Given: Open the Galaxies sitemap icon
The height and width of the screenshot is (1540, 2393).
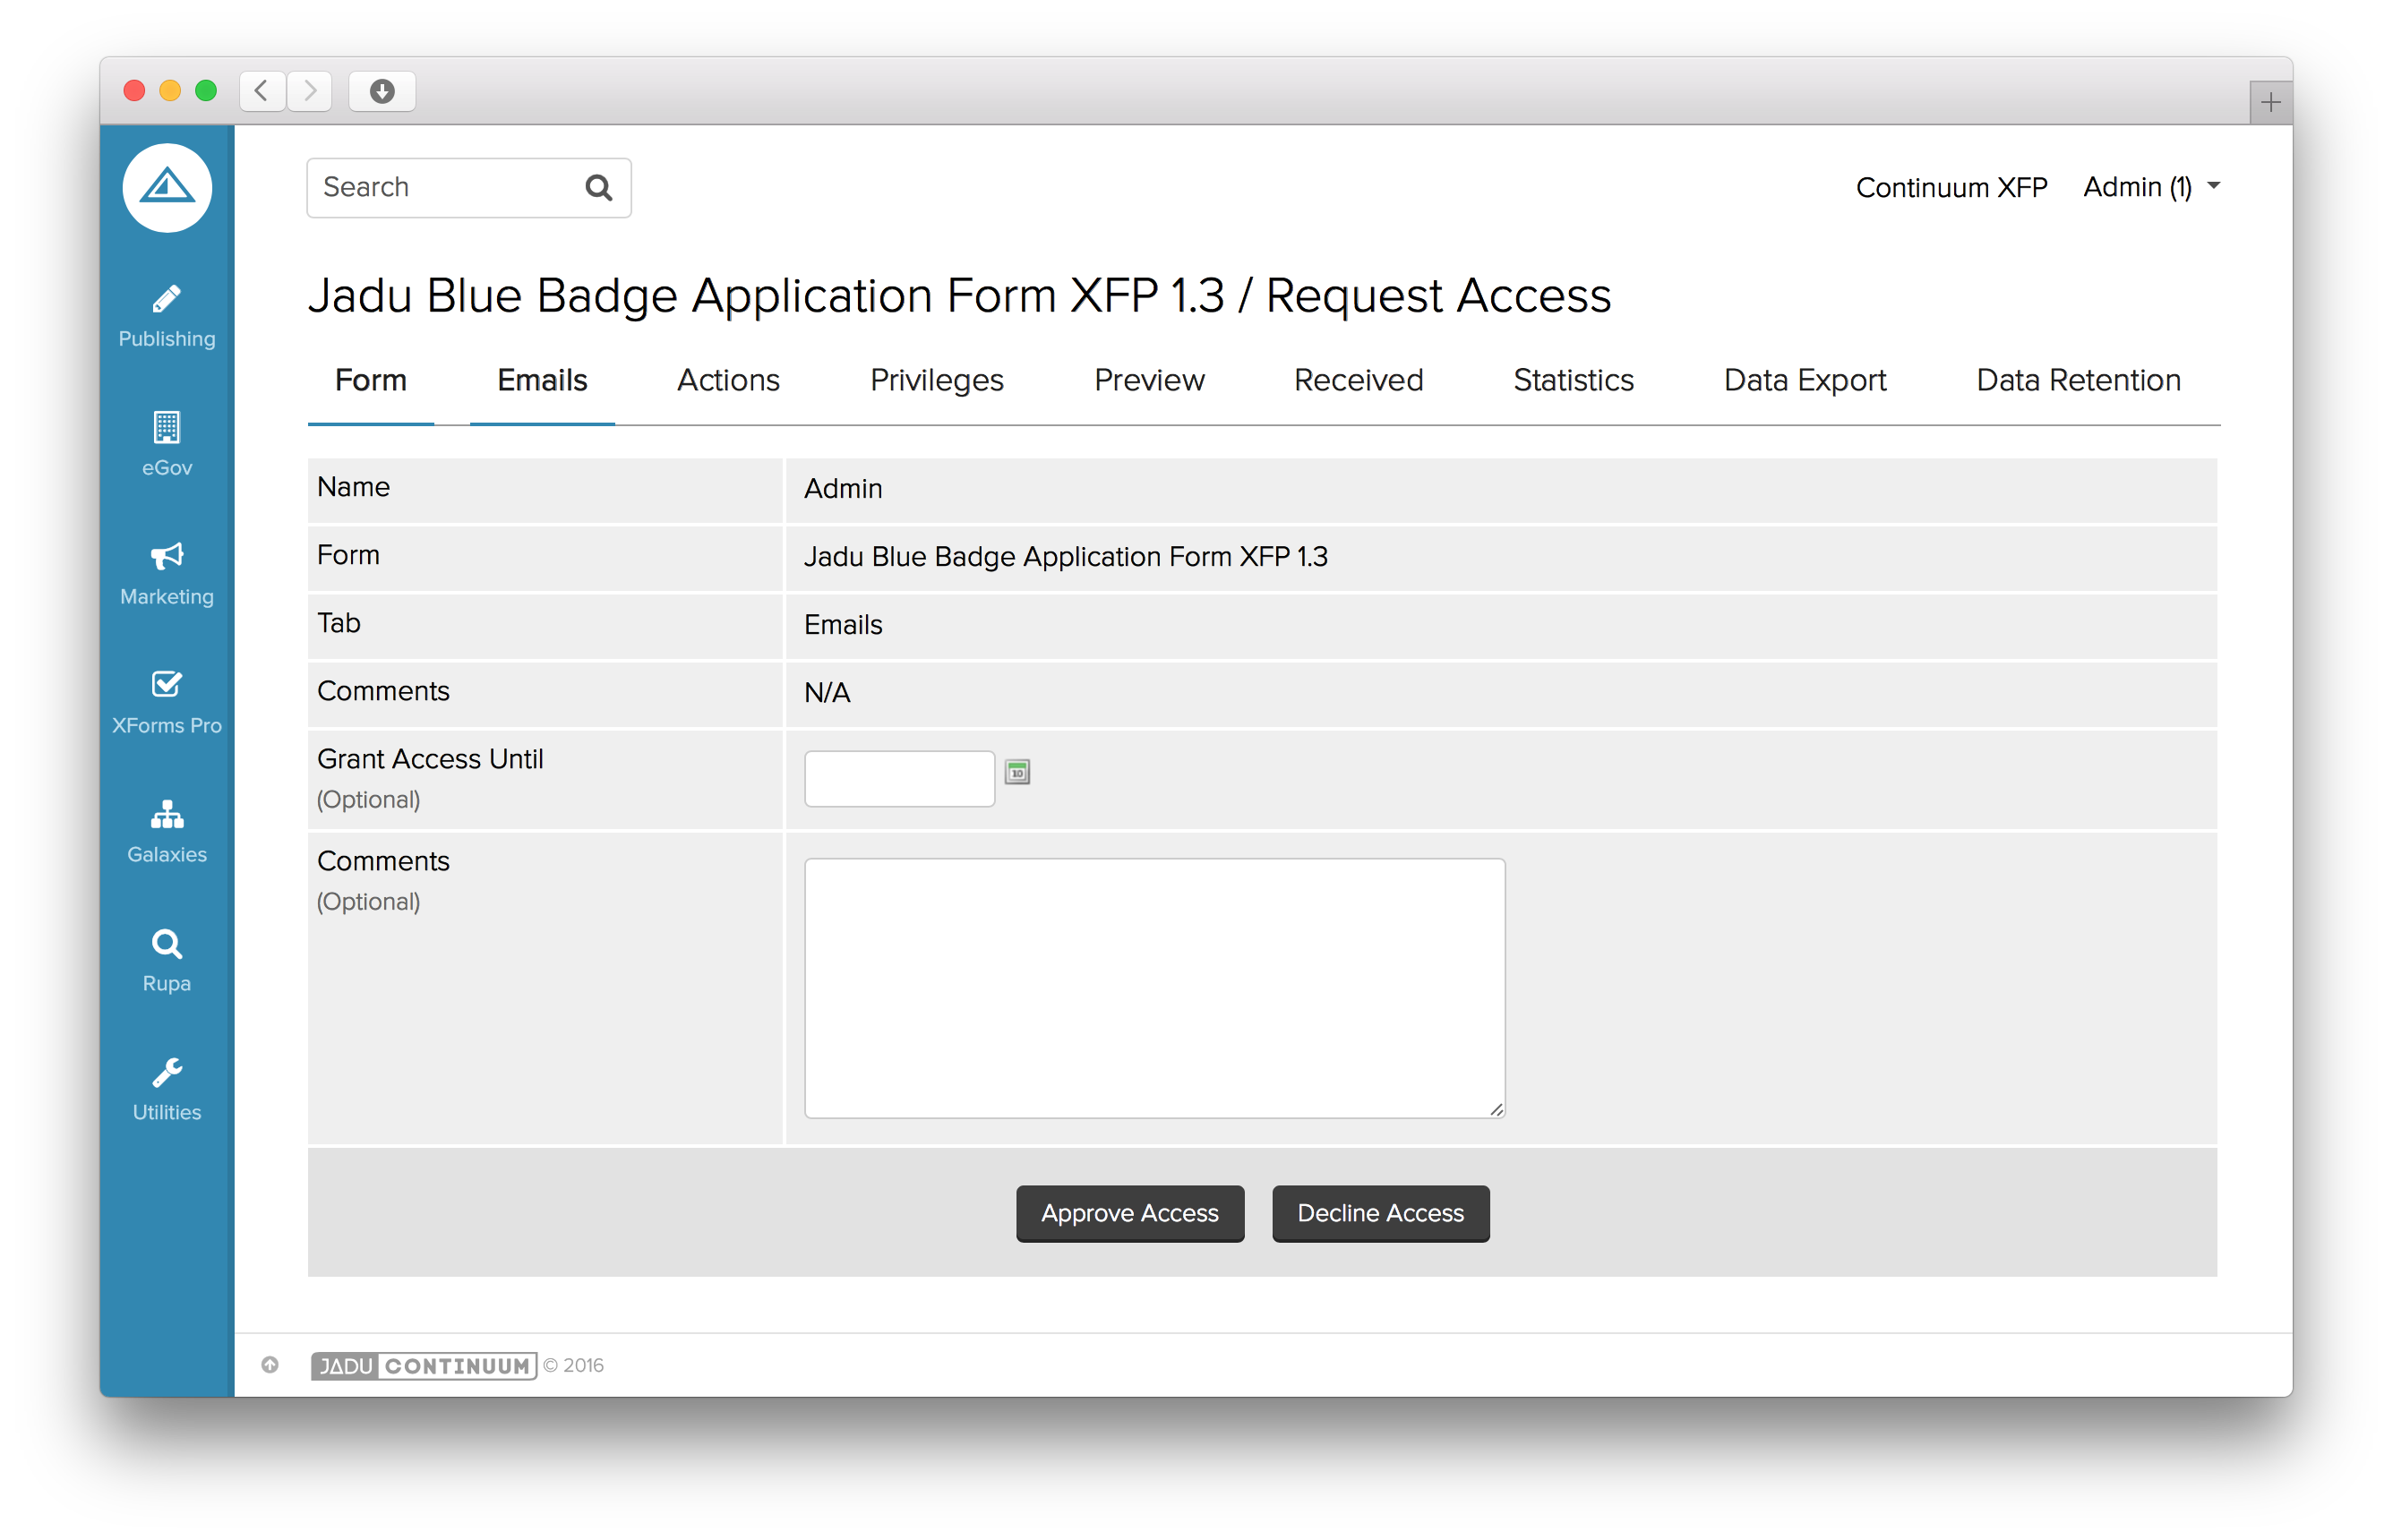Looking at the screenshot, I should (166, 815).
